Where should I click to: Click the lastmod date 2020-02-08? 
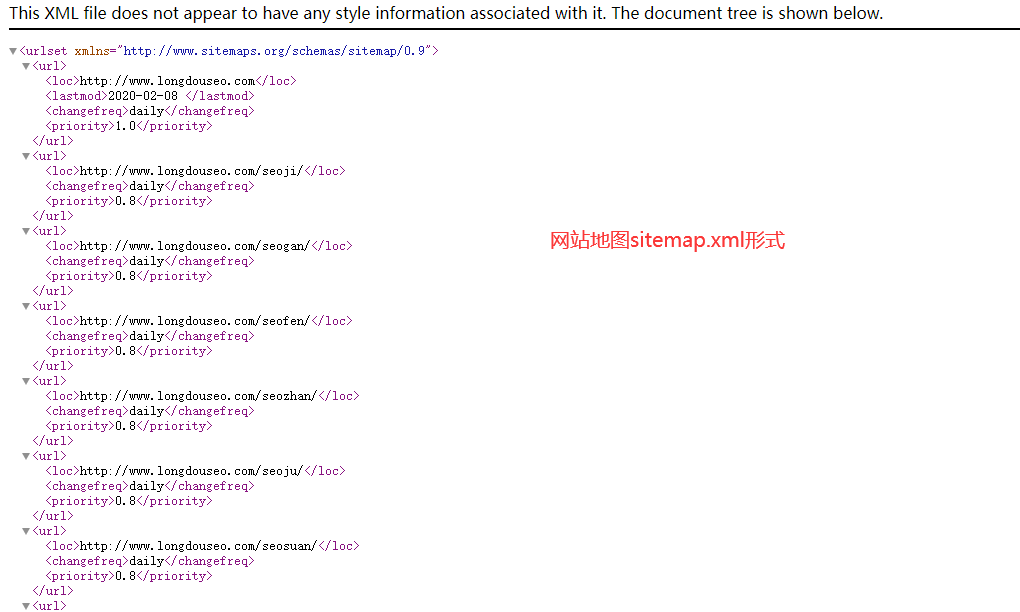142,96
